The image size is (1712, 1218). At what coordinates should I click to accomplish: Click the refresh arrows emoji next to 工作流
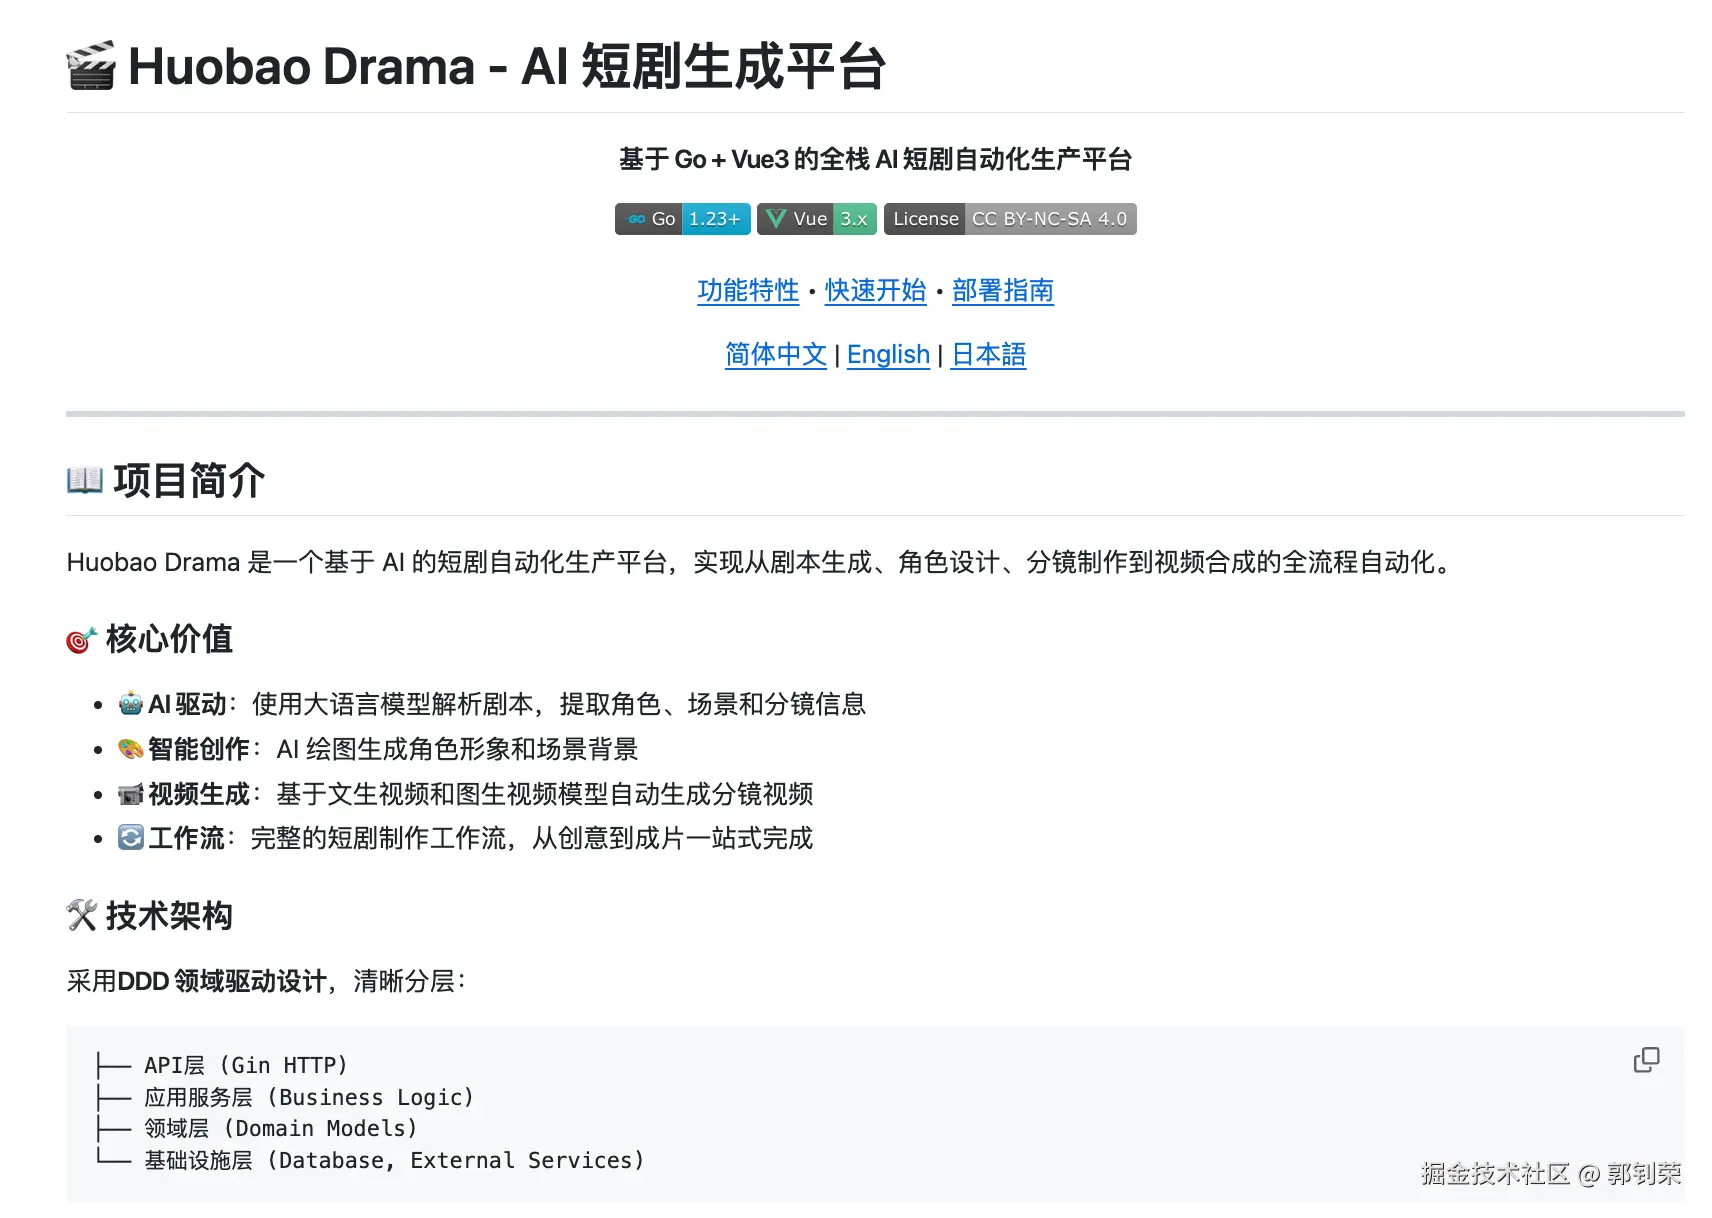tap(131, 838)
